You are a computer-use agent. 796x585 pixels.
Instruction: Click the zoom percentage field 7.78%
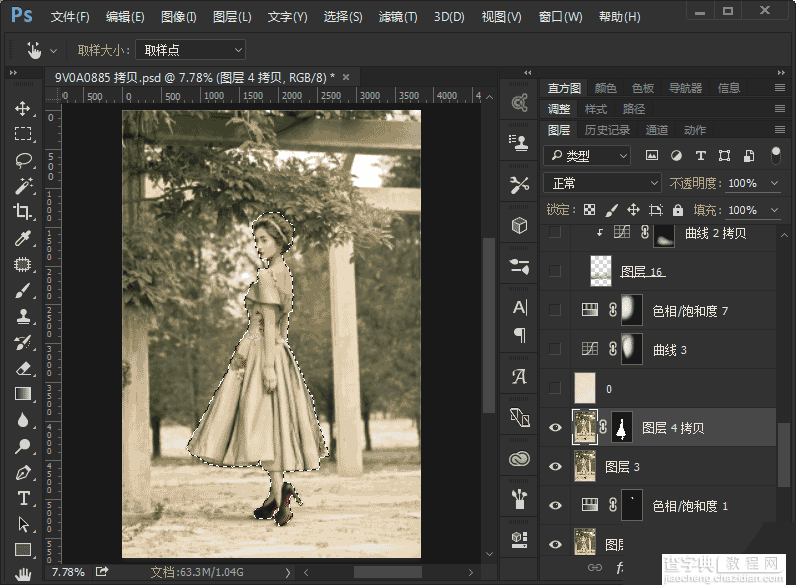tap(68, 572)
